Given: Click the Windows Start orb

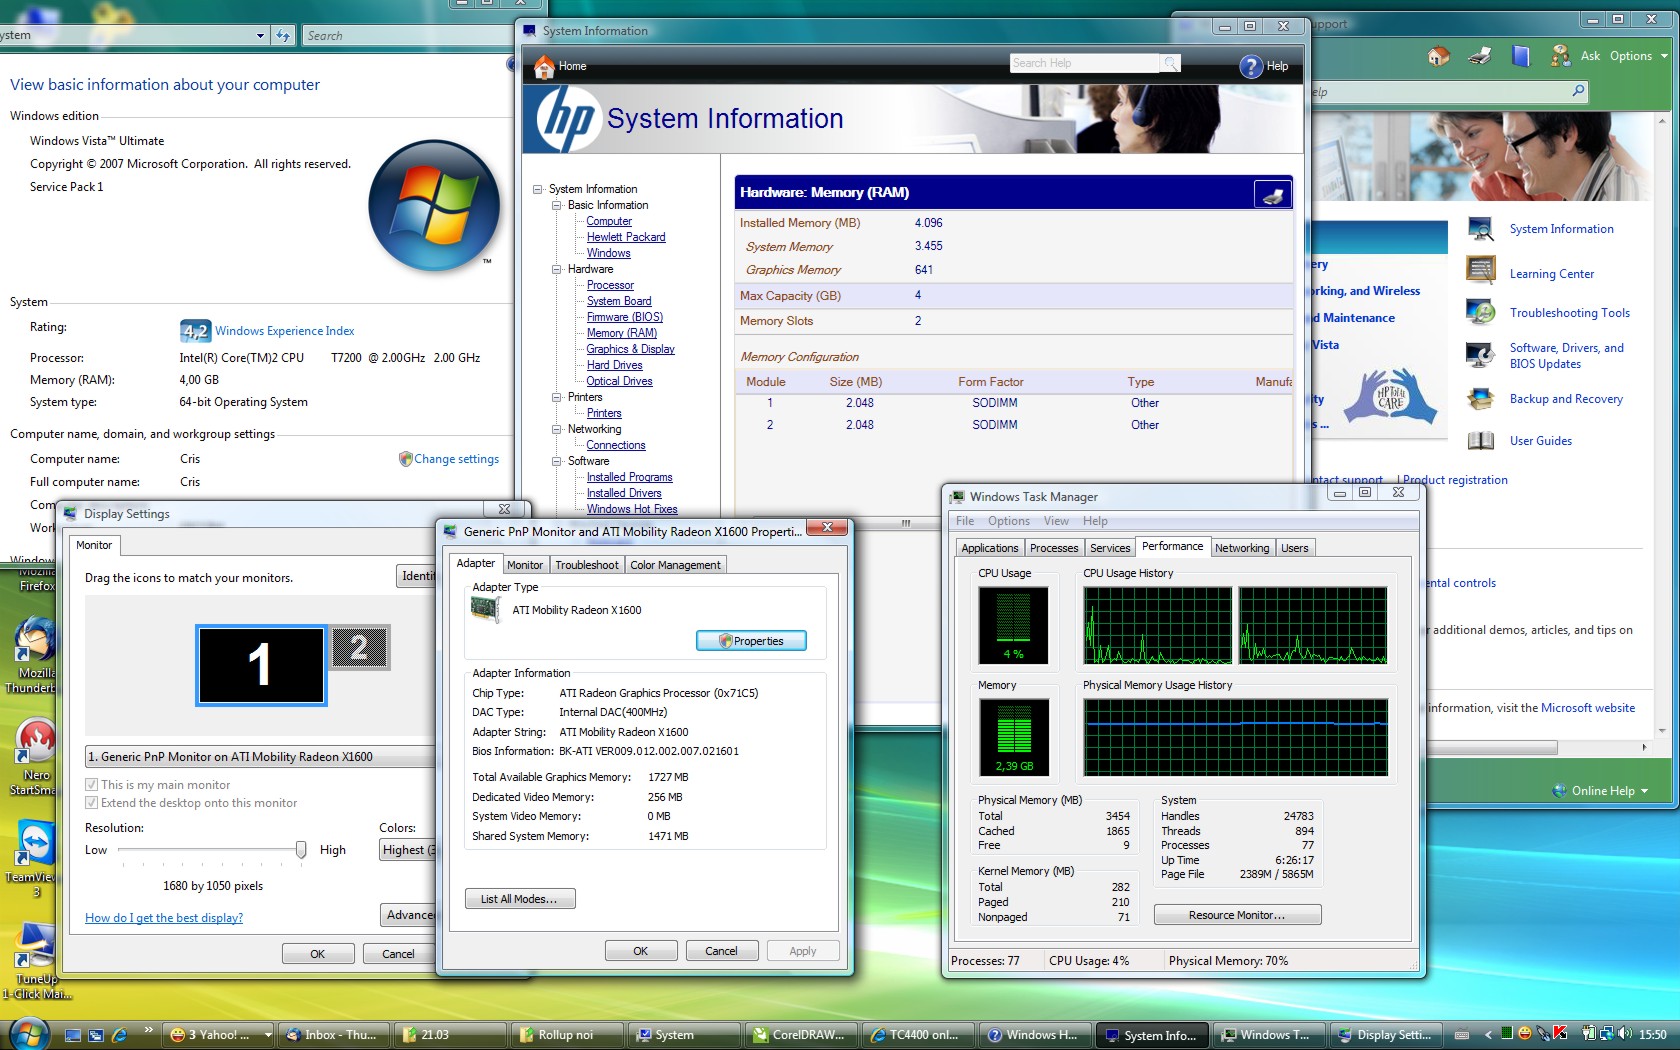Looking at the screenshot, I should (28, 1034).
